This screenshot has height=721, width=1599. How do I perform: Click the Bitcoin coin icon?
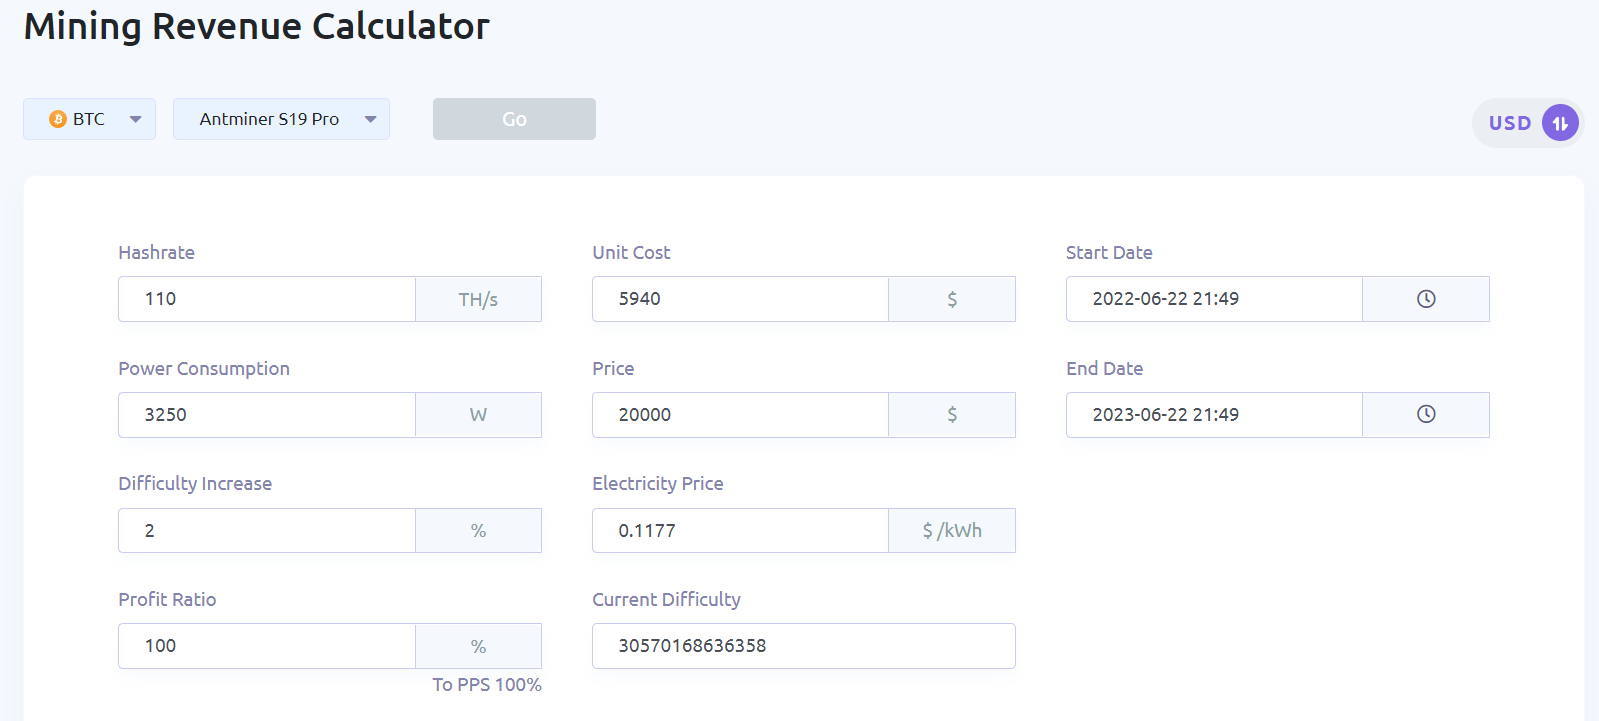[x=58, y=119]
